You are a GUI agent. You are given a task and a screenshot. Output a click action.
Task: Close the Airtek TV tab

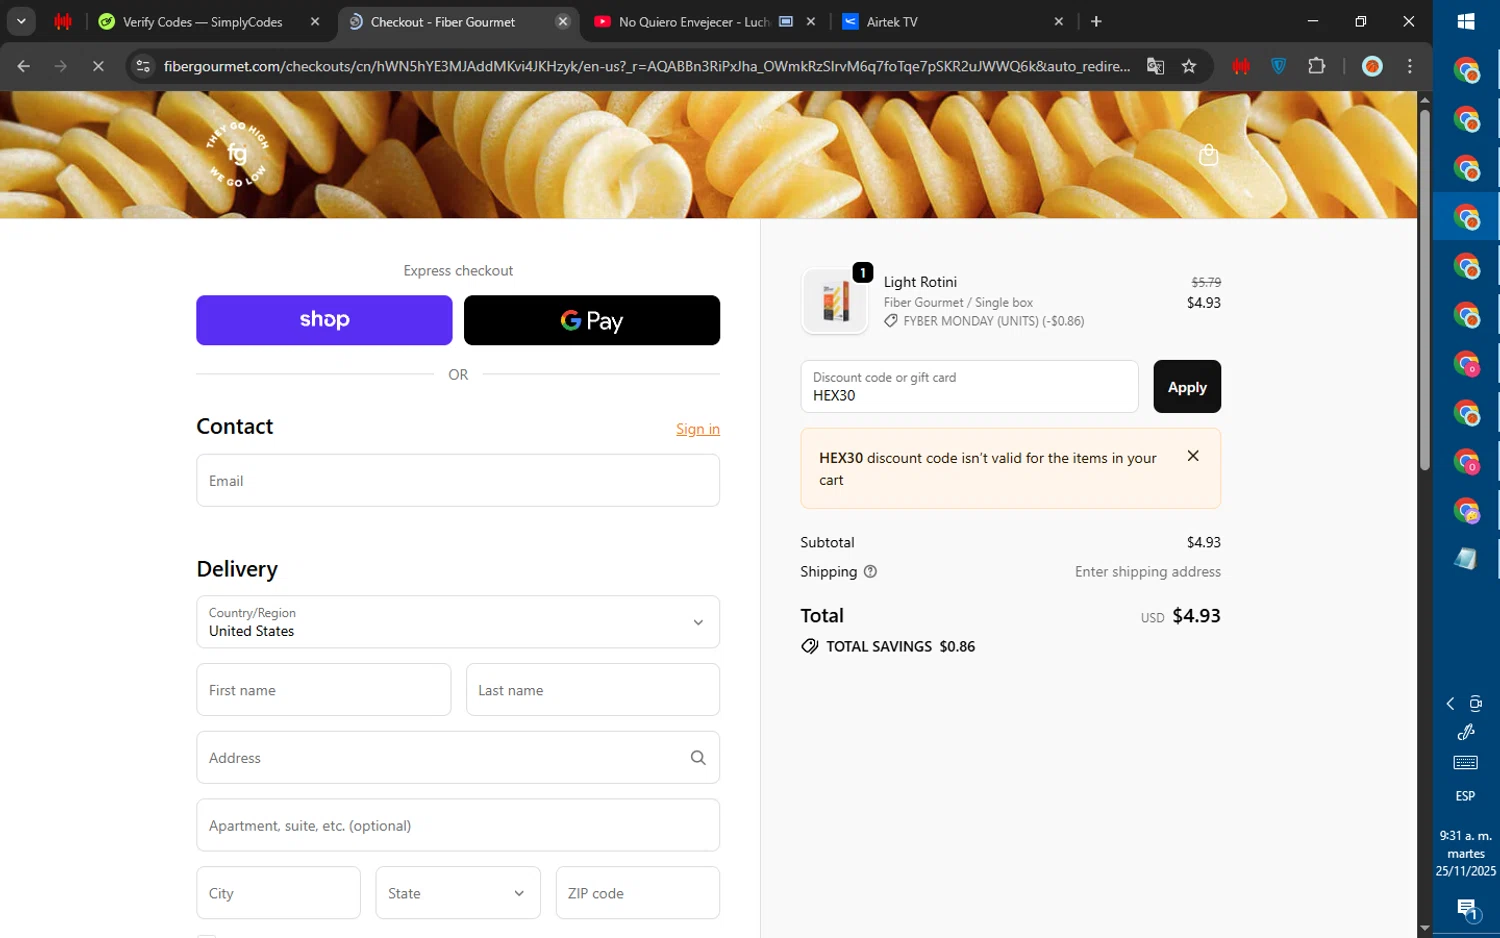1059,21
